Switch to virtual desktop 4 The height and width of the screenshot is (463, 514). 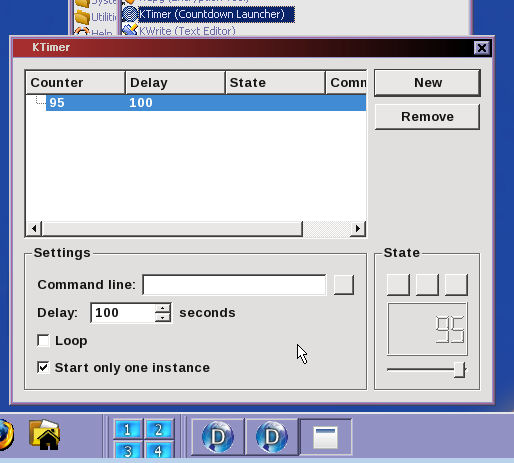[x=159, y=450]
